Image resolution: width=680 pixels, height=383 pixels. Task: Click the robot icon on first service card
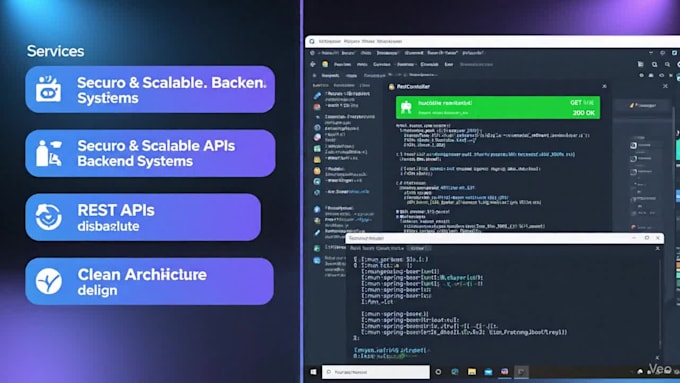(48, 89)
